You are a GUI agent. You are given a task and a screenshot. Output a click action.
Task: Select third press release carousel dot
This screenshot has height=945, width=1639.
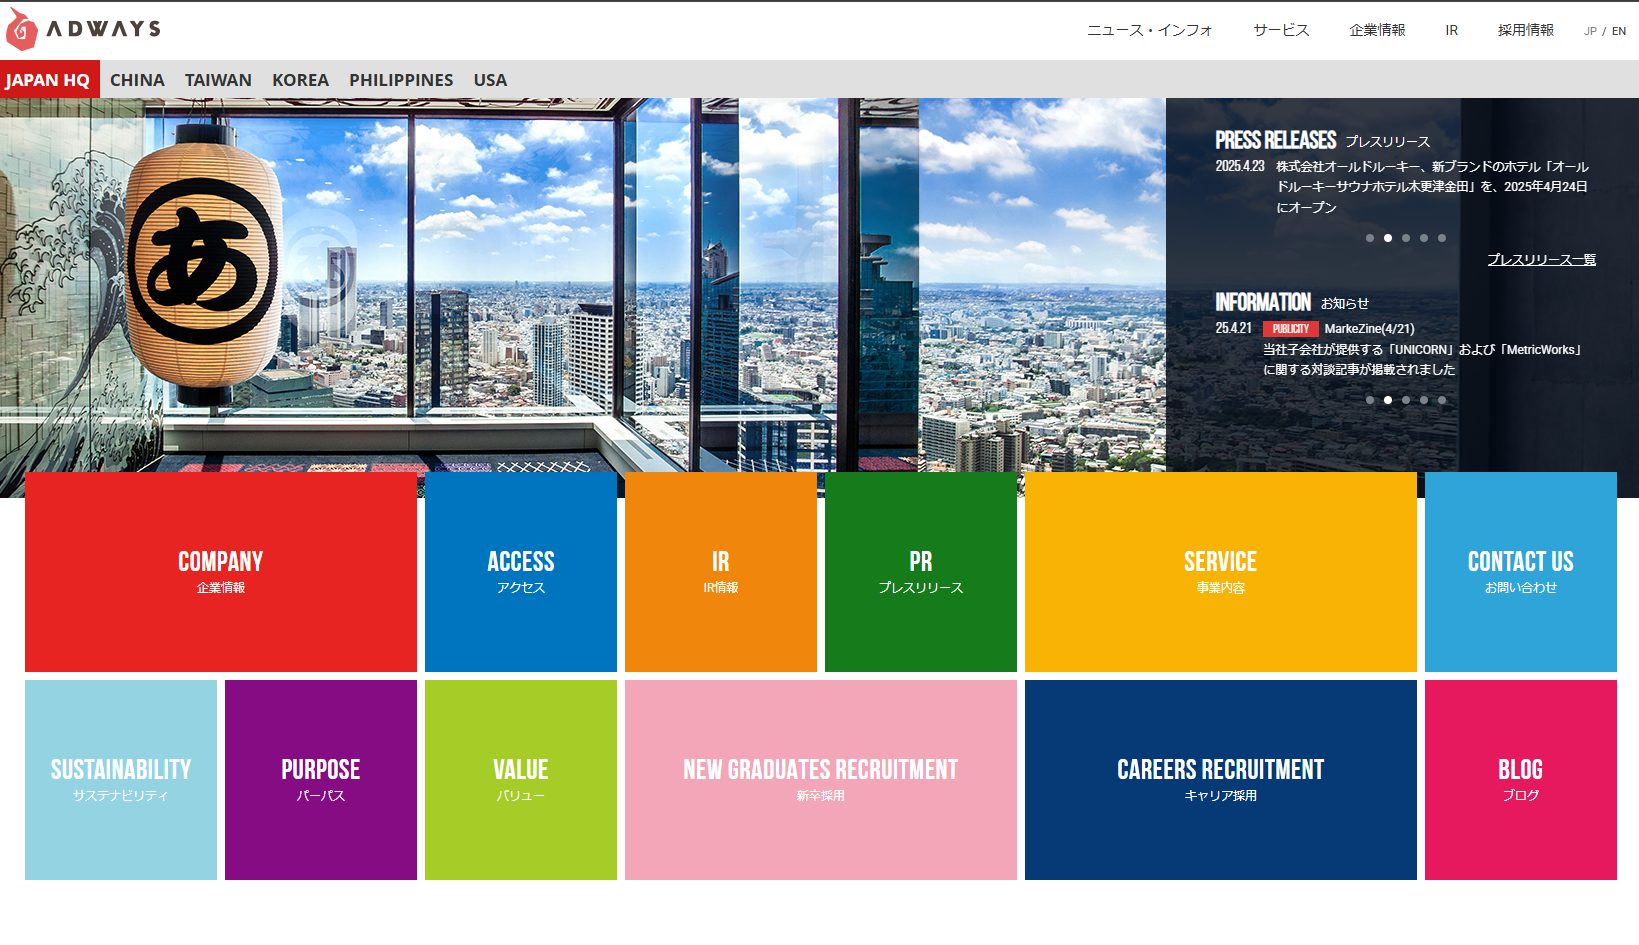1406,238
